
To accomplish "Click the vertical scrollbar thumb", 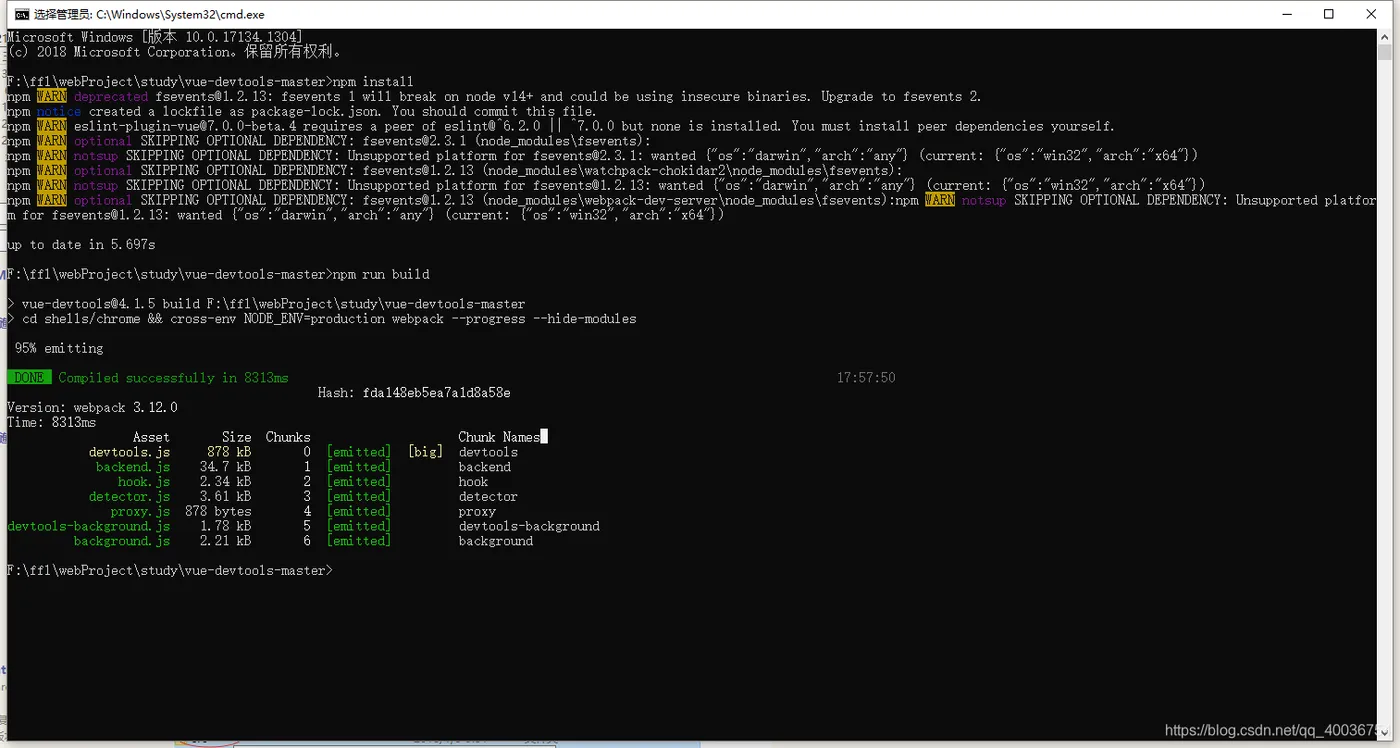I will point(1385,54).
